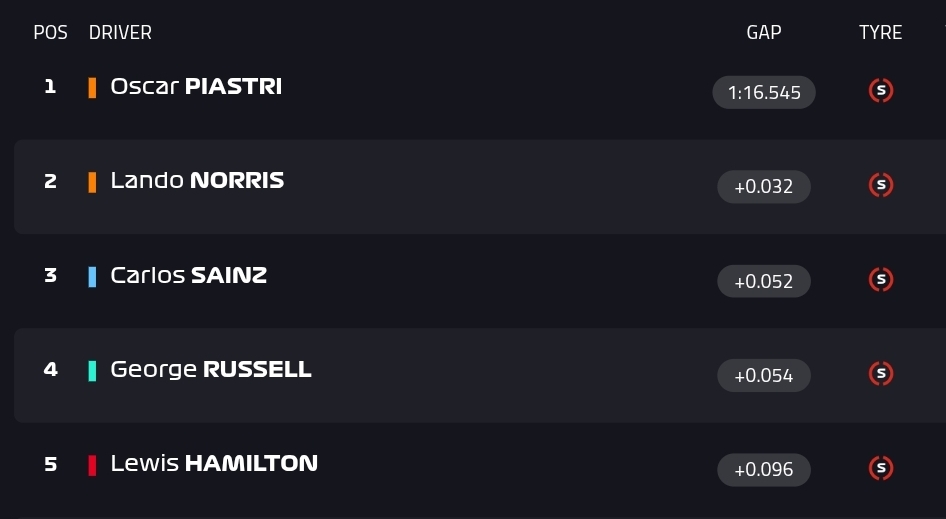
Task: Click Sainz's soft tyre icon
Action: (x=881, y=279)
